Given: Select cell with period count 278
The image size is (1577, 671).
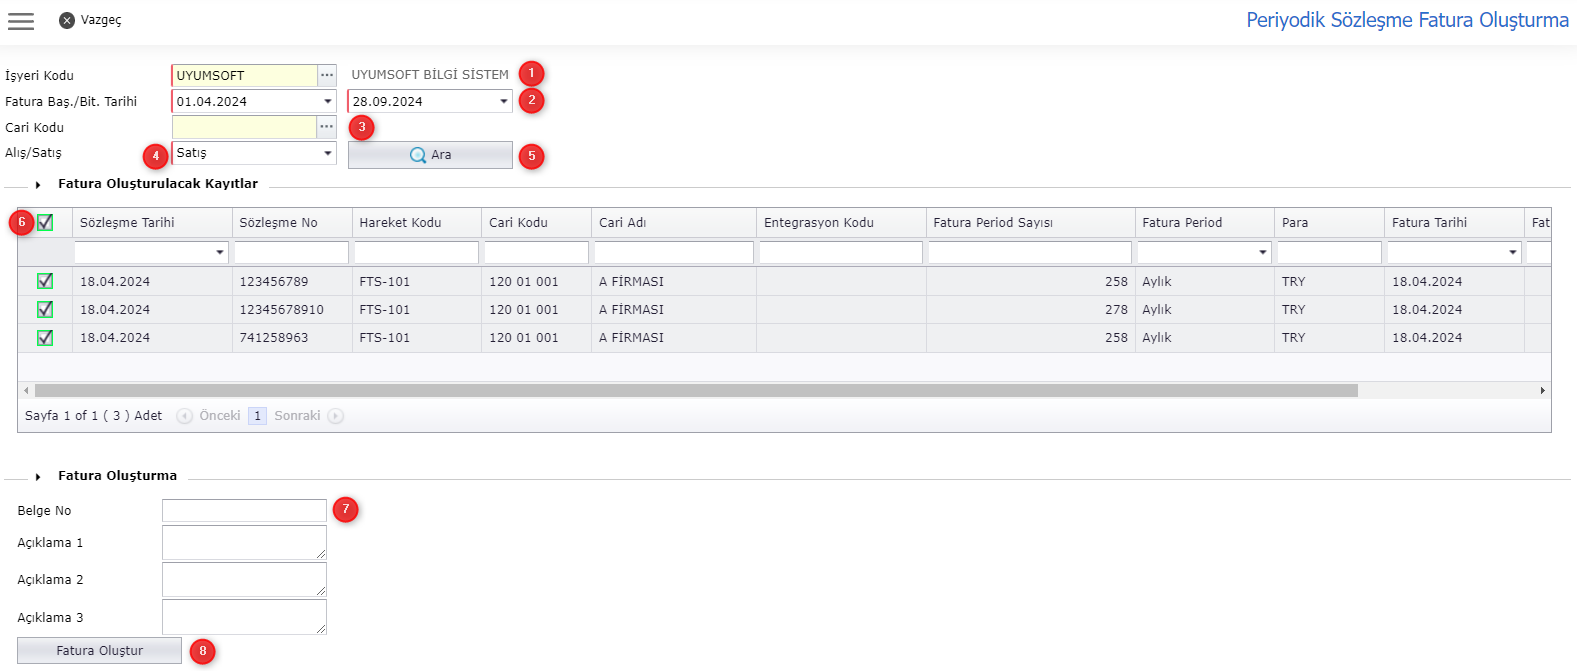Looking at the screenshot, I should pos(1031,310).
